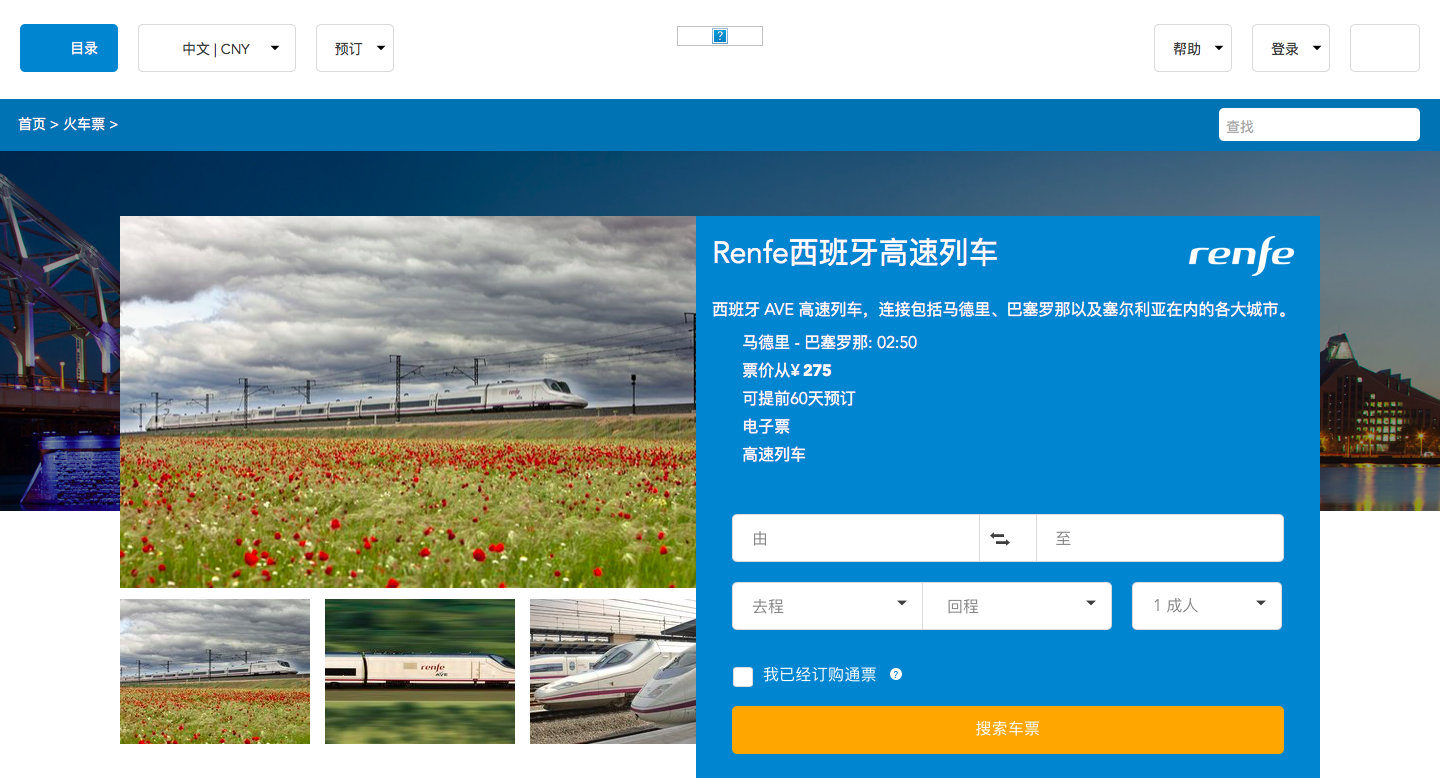The image size is (1440, 780).
Task: Open the 登录 login menu
Action: [1290, 48]
